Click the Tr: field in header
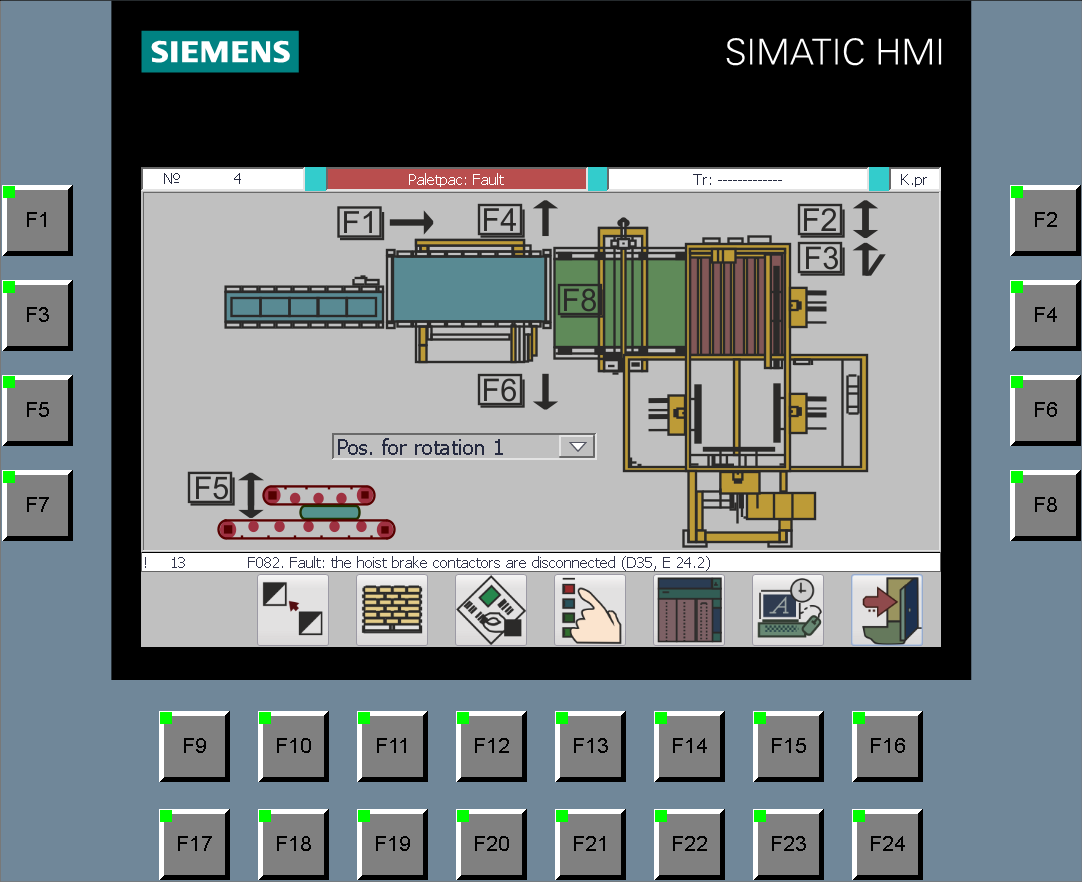This screenshot has width=1082, height=882. (738, 179)
